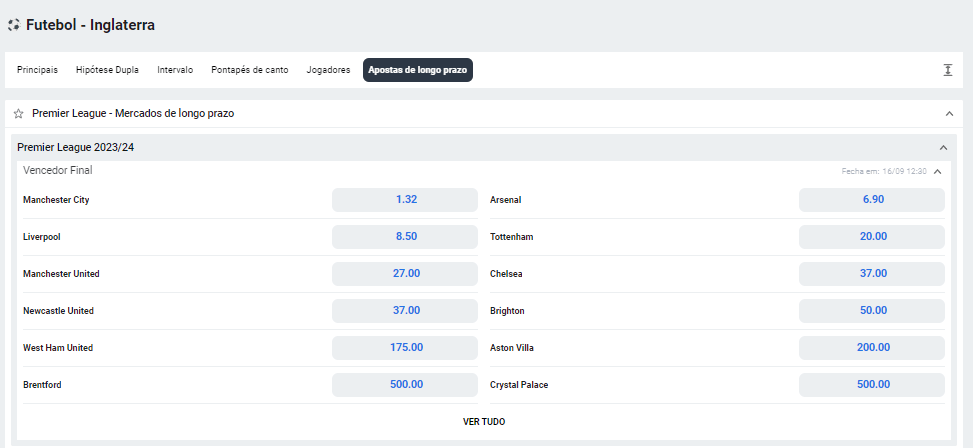This screenshot has height=448, width=973.
Task: Pick Arsenal odds 6.90
Action: click(872, 200)
